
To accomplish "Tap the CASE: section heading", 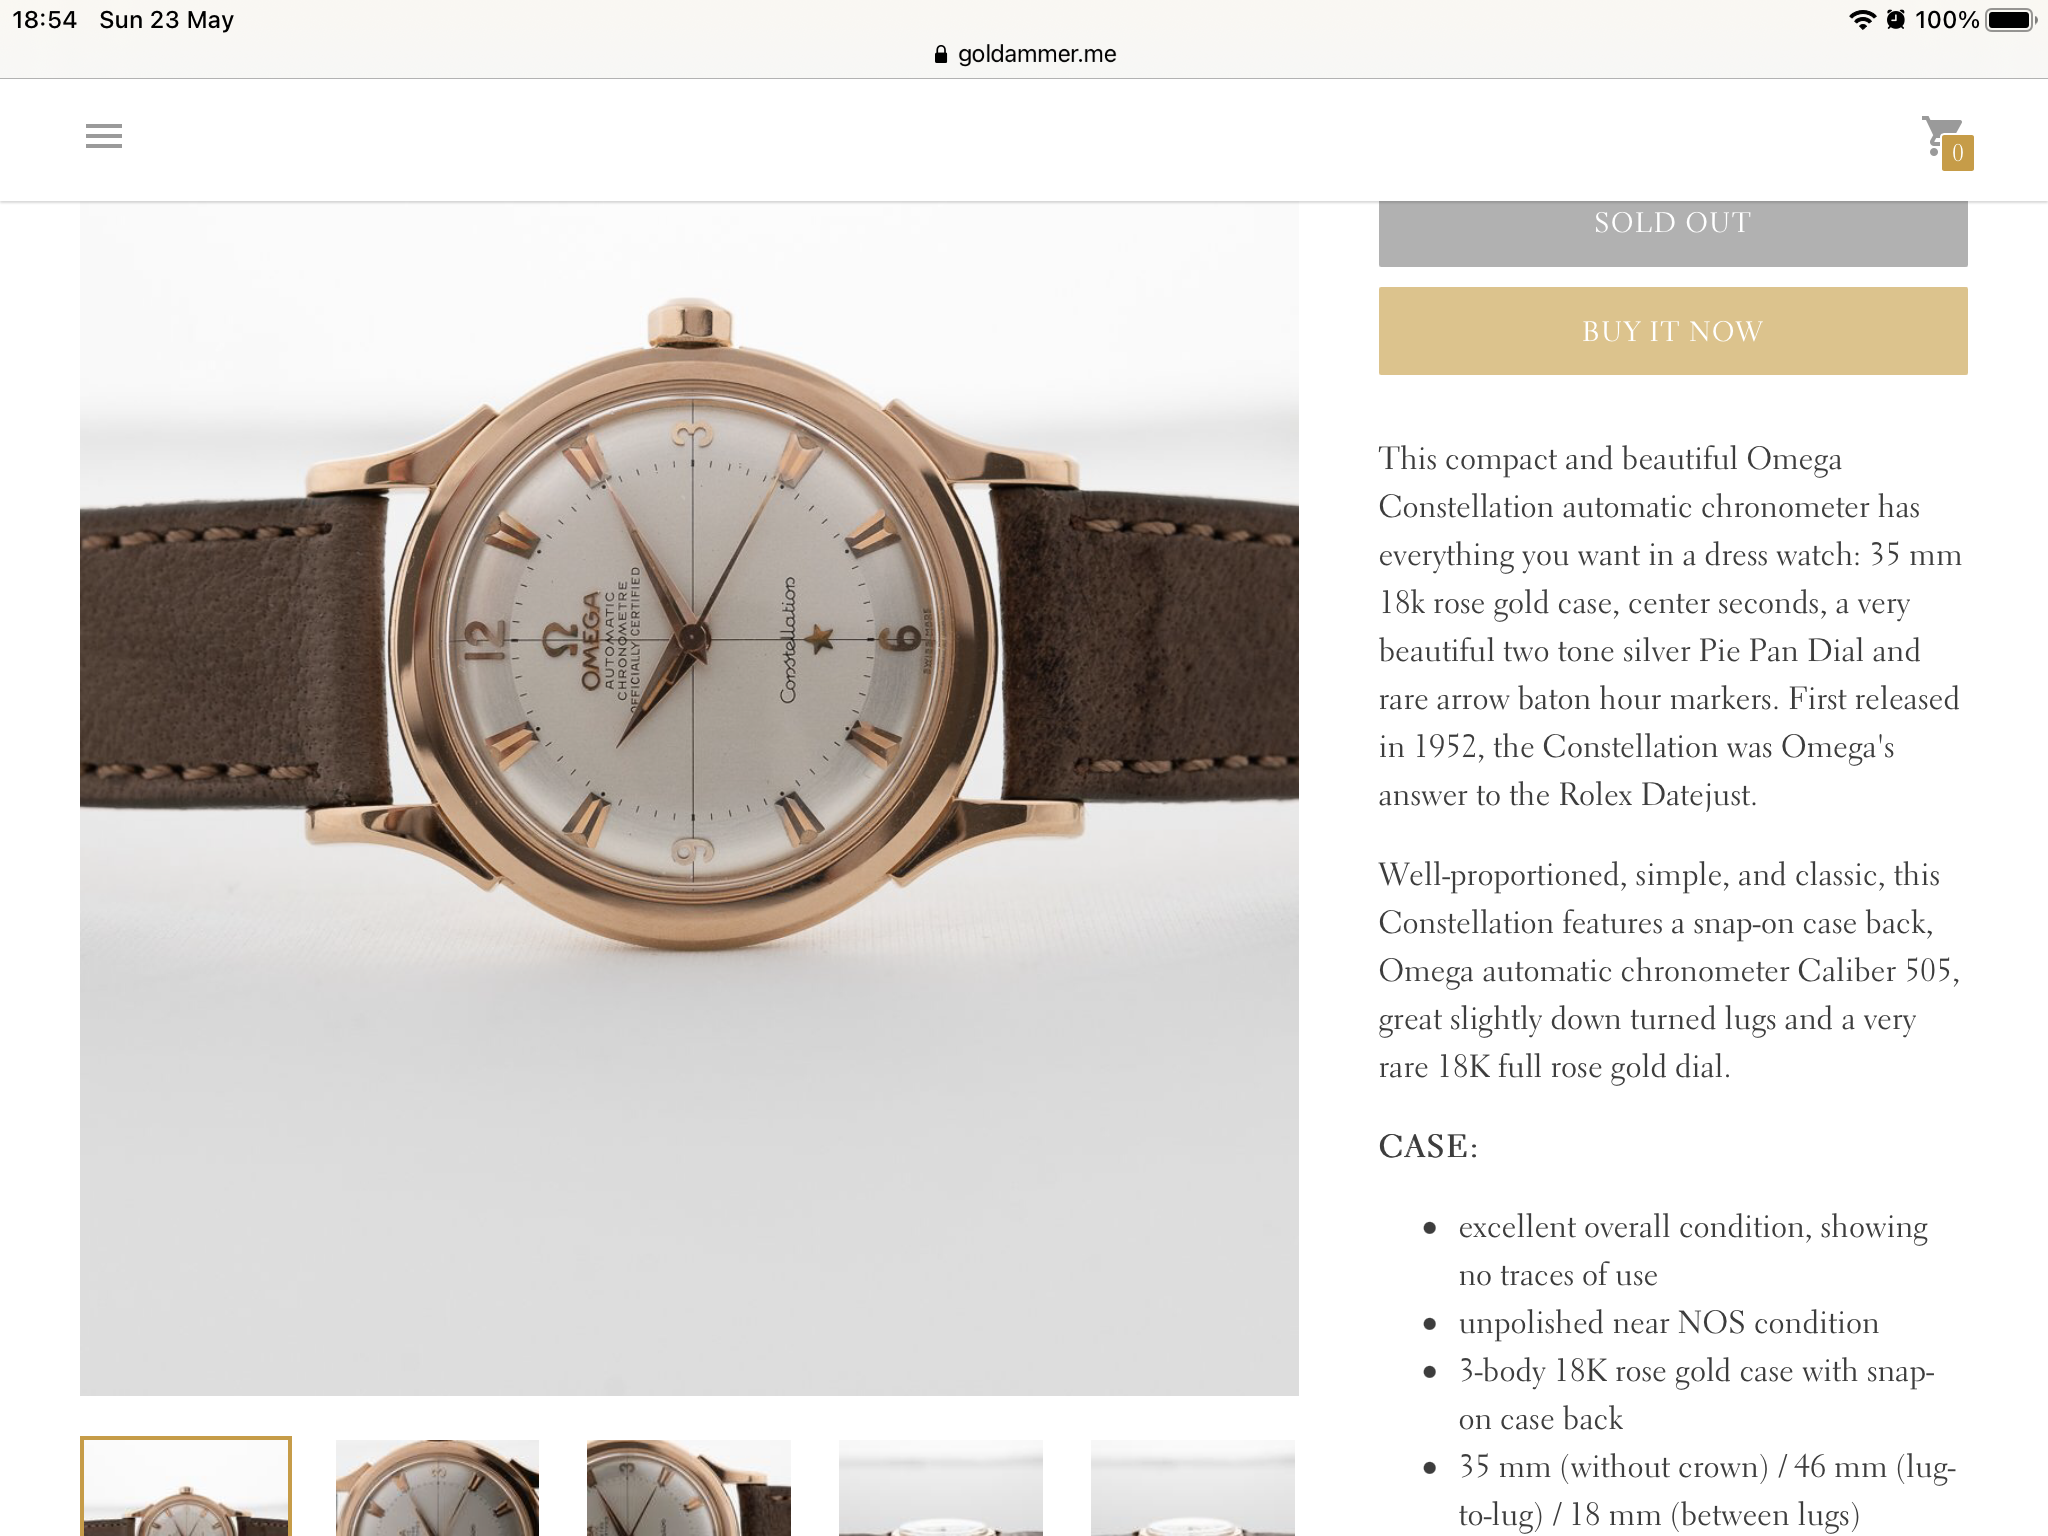I will point(1428,1146).
